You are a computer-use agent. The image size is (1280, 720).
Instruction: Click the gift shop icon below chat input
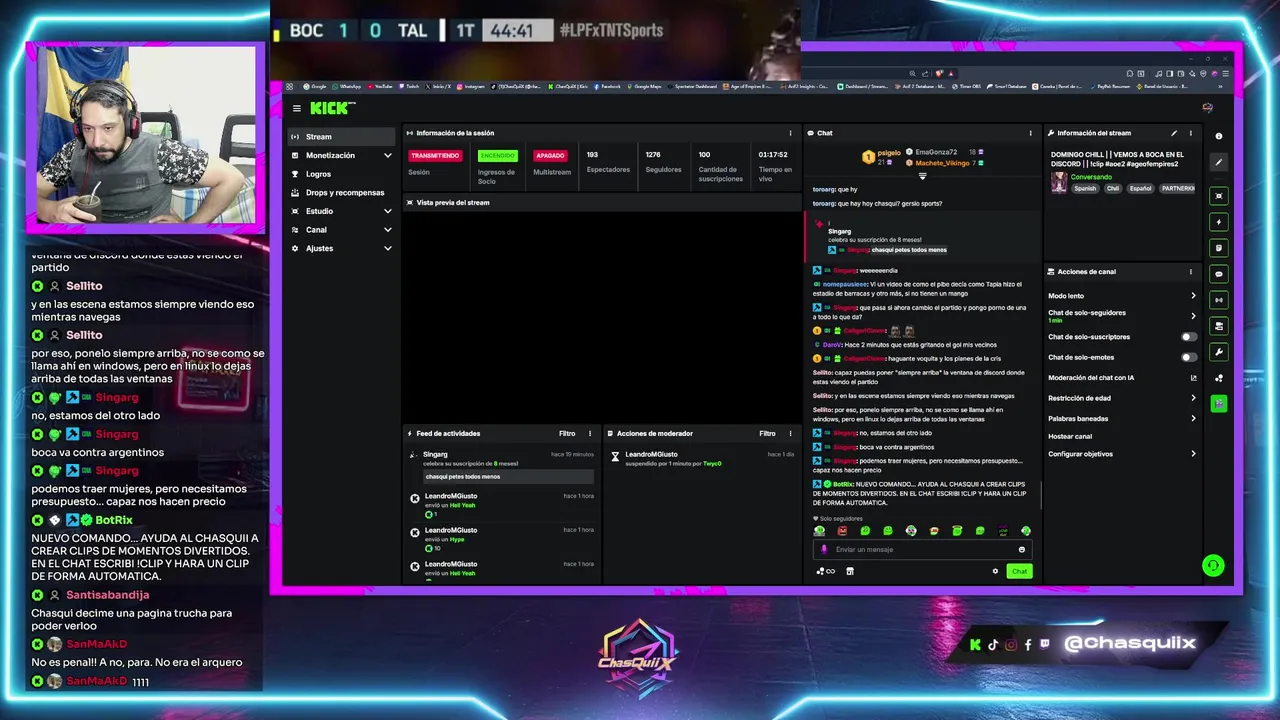pos(850,571)
